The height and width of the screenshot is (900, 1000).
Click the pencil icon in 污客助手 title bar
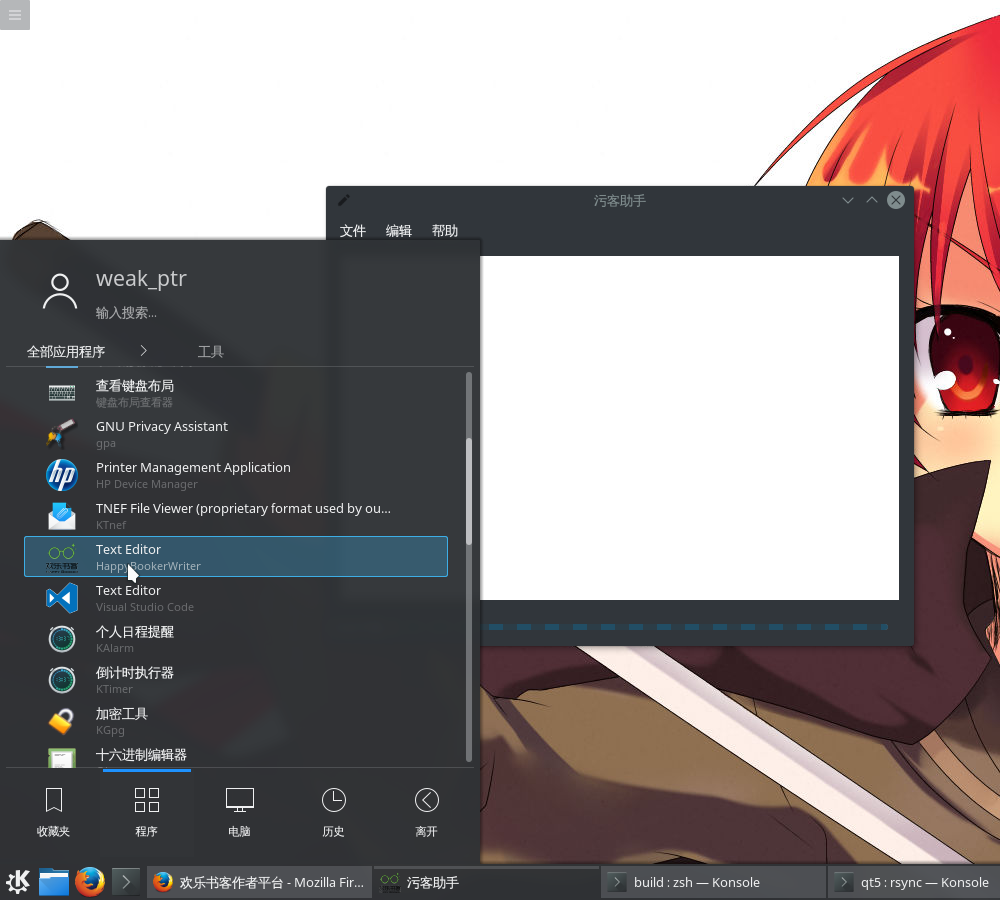click(x=343, y=200)
